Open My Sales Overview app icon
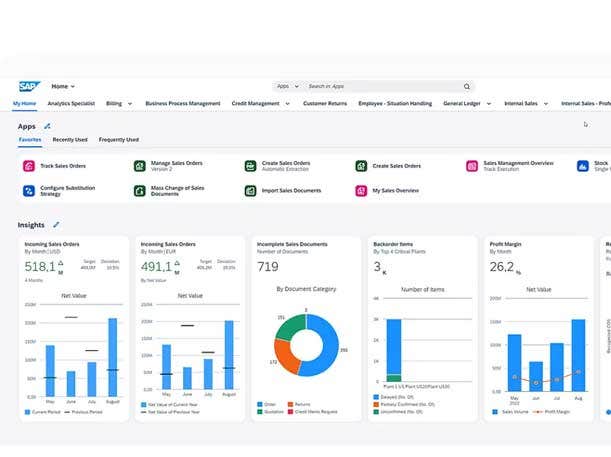Viewport: 611px width, 457px height. [x=361, y=190]
